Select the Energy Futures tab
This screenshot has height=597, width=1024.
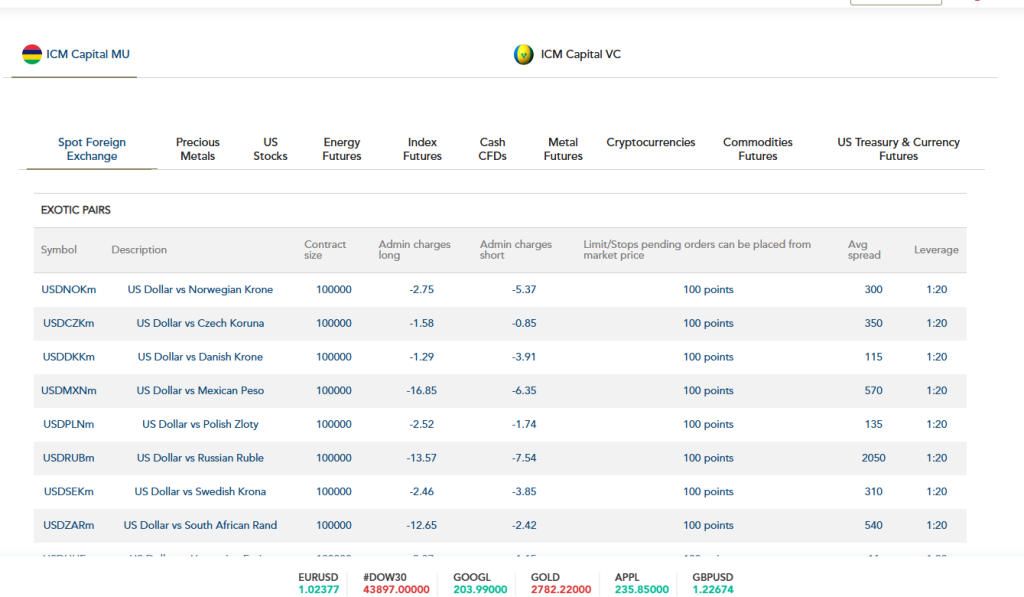(x=342, y=149)
